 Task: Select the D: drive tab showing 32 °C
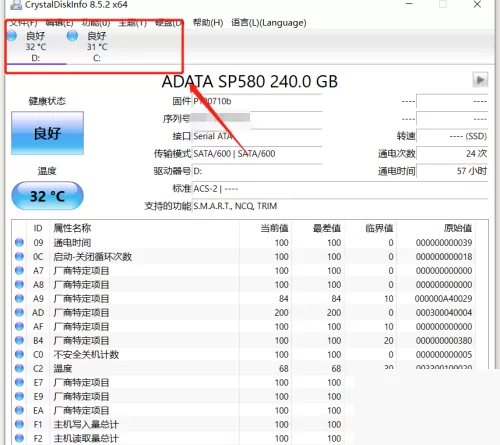(36, 46)
